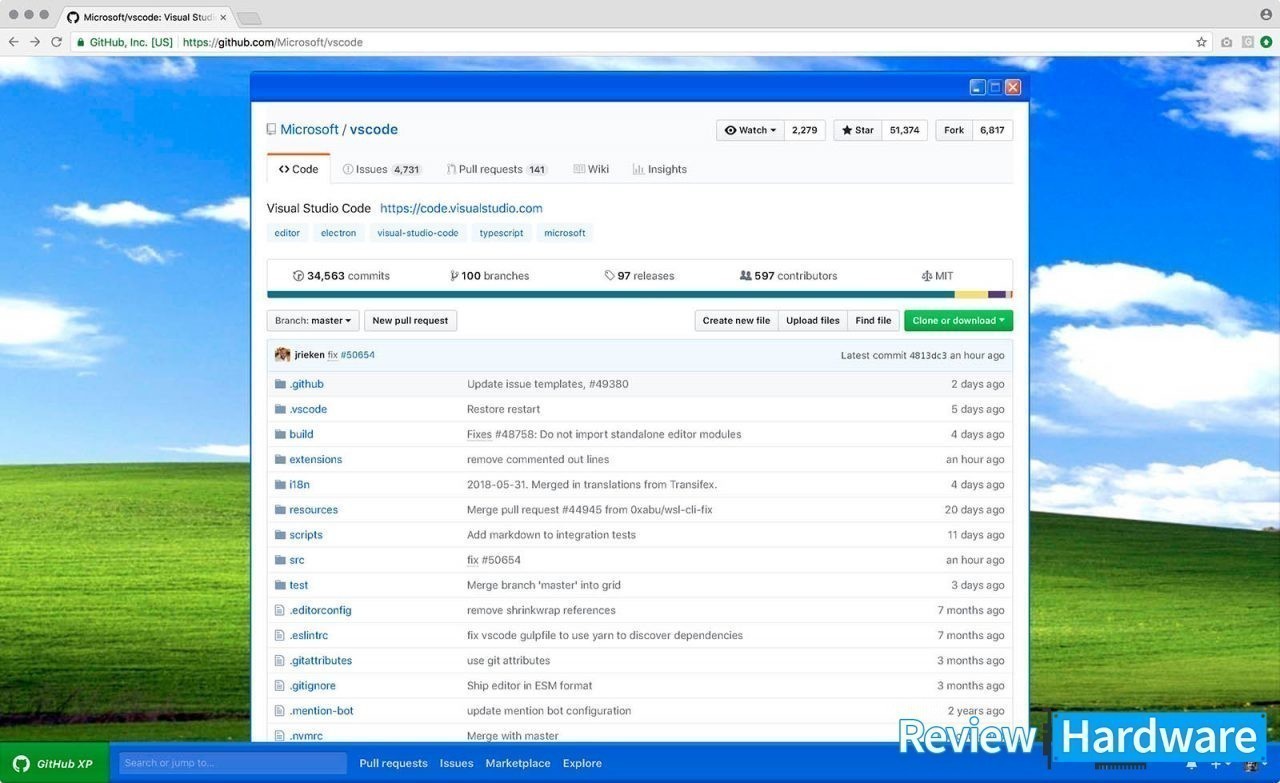Reload the page with the refresh icon

[x=56, y=42]
